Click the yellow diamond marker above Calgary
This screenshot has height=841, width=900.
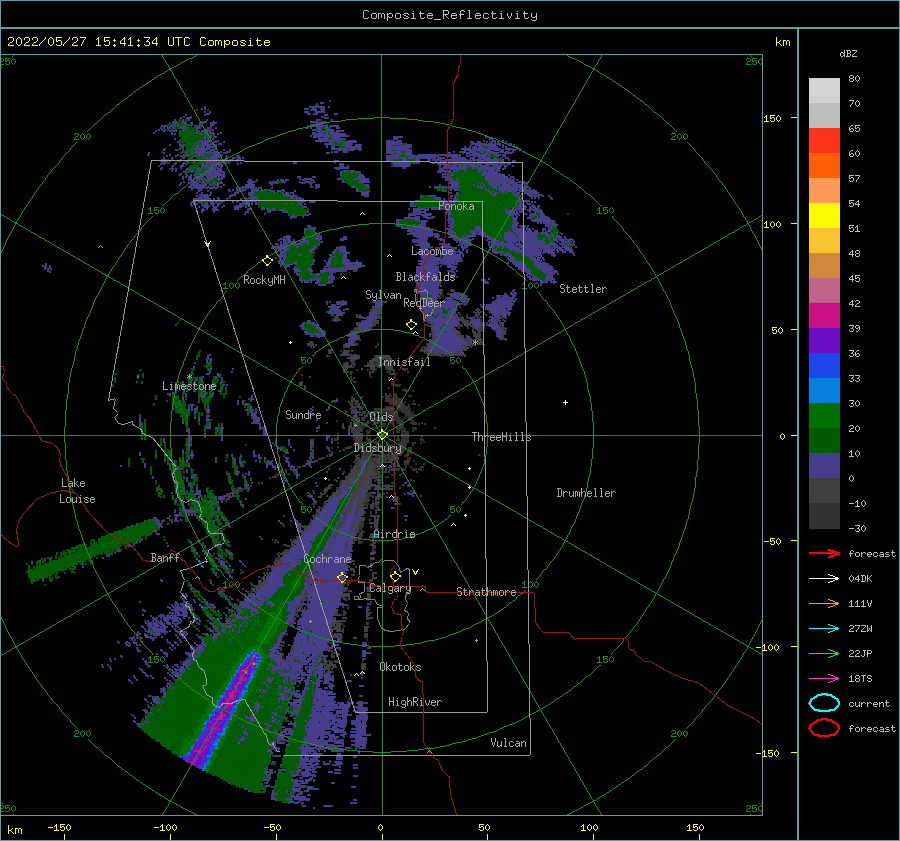[395, 576]
